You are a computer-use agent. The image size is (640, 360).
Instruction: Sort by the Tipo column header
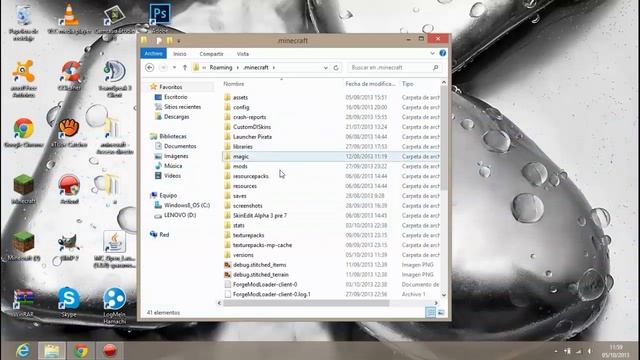click(x=408, y=84)
